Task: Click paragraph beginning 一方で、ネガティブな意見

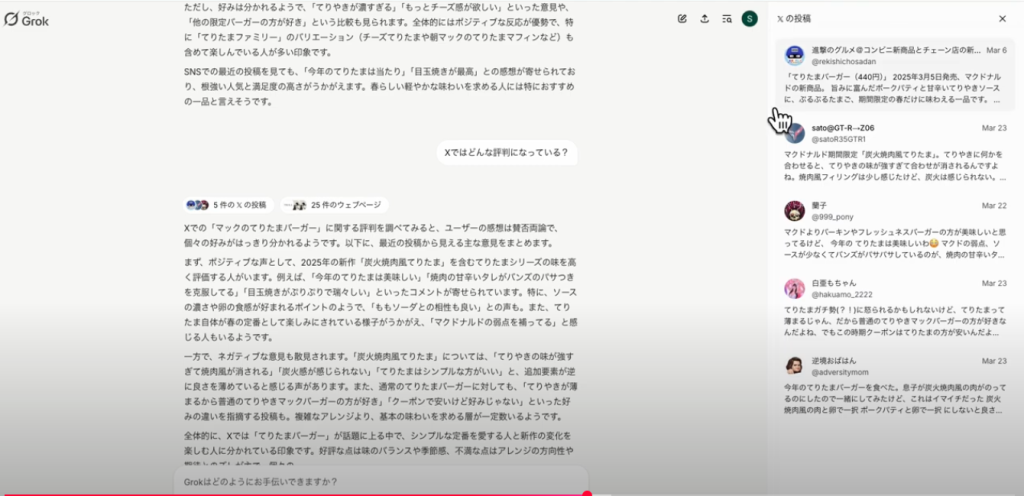Action: [x=381, y=386]
